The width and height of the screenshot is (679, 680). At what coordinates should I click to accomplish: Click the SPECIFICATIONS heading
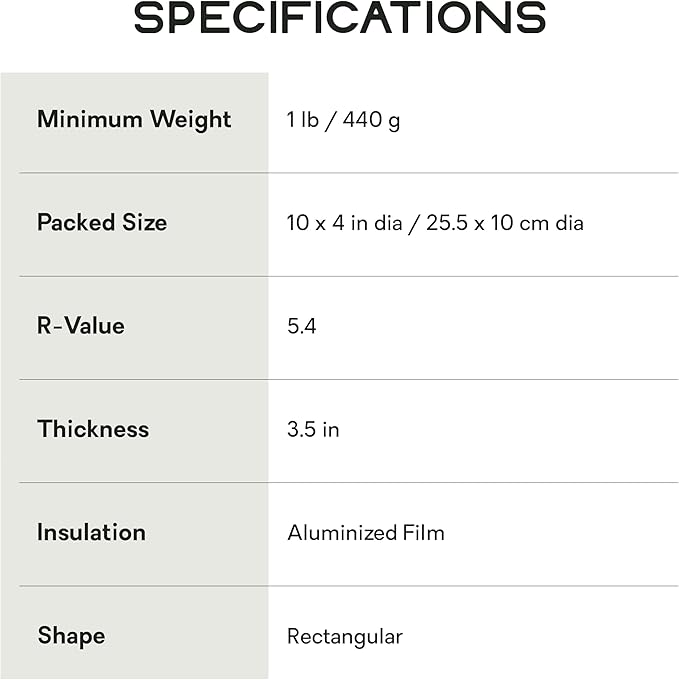(340, 19)
